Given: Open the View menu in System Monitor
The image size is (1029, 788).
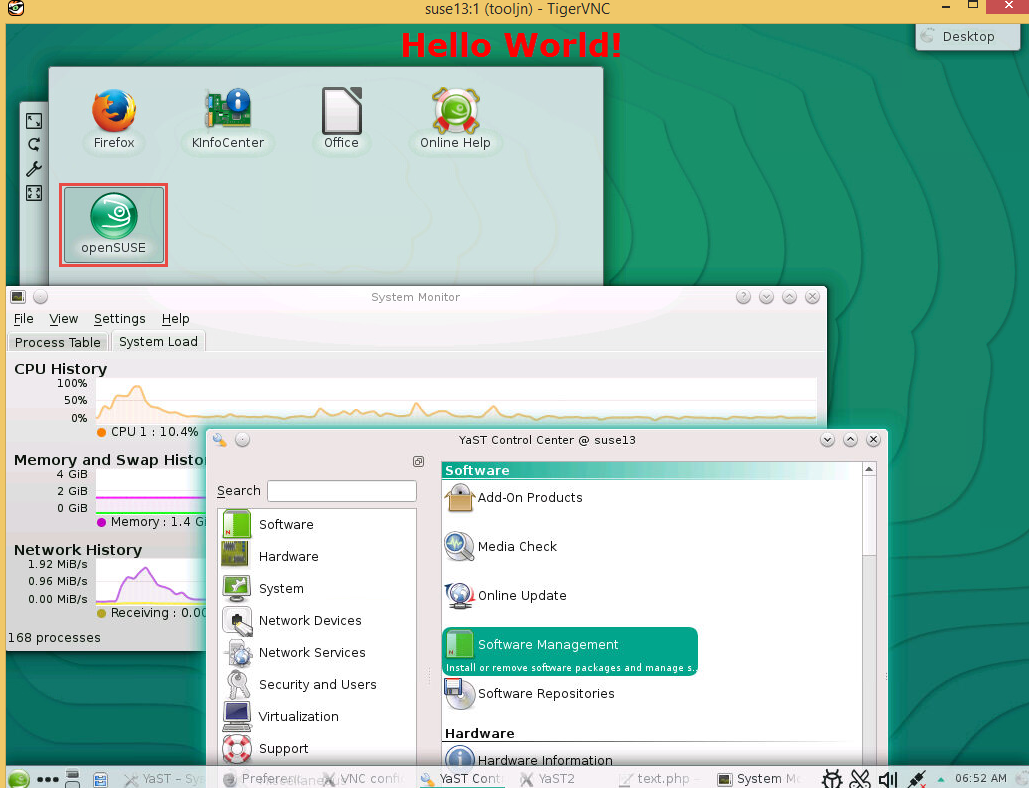Looking at the screenshot, I should click(x=64, y=318).
